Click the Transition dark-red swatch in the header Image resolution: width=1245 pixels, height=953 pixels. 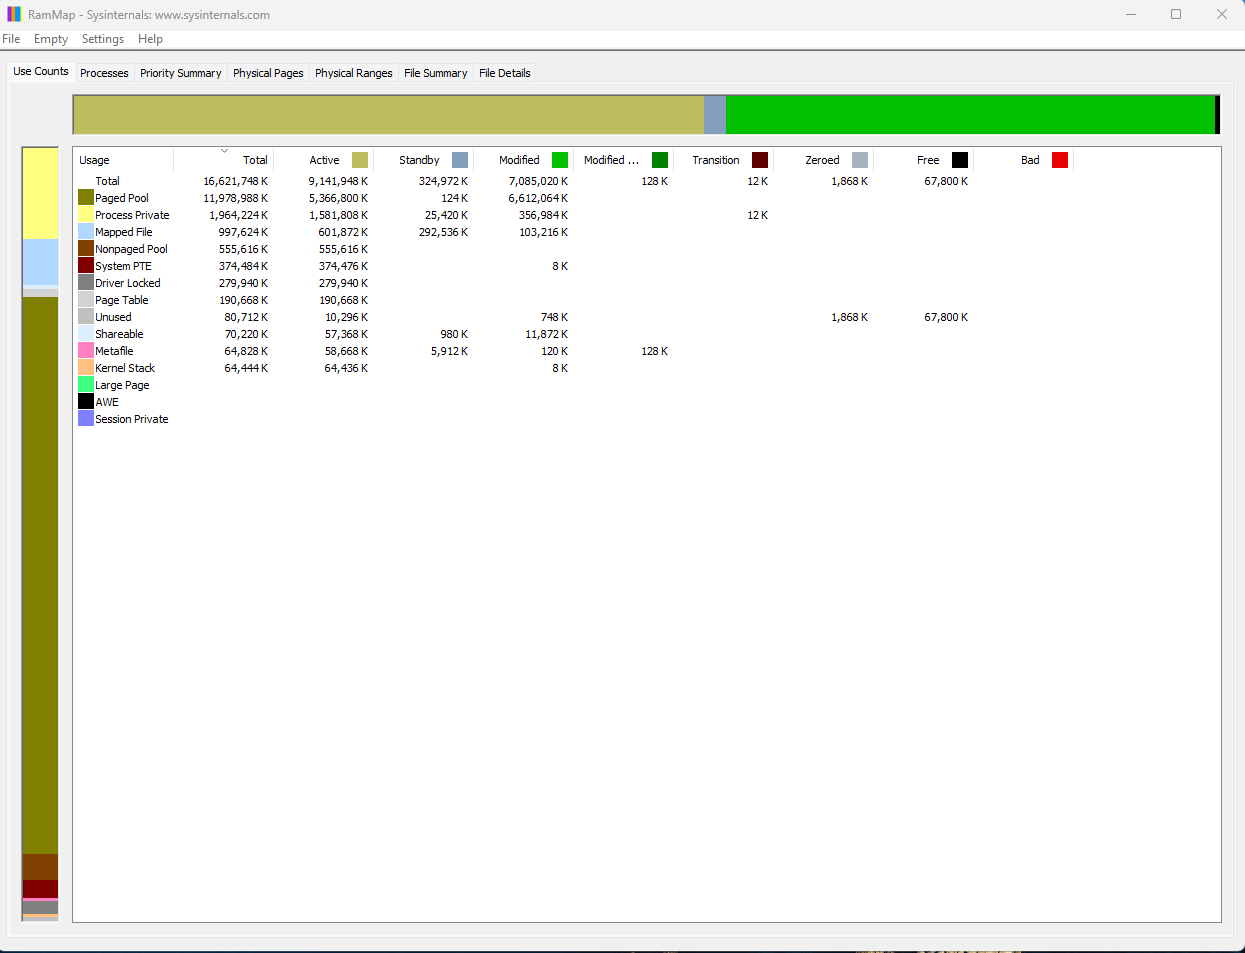(759, 159)
